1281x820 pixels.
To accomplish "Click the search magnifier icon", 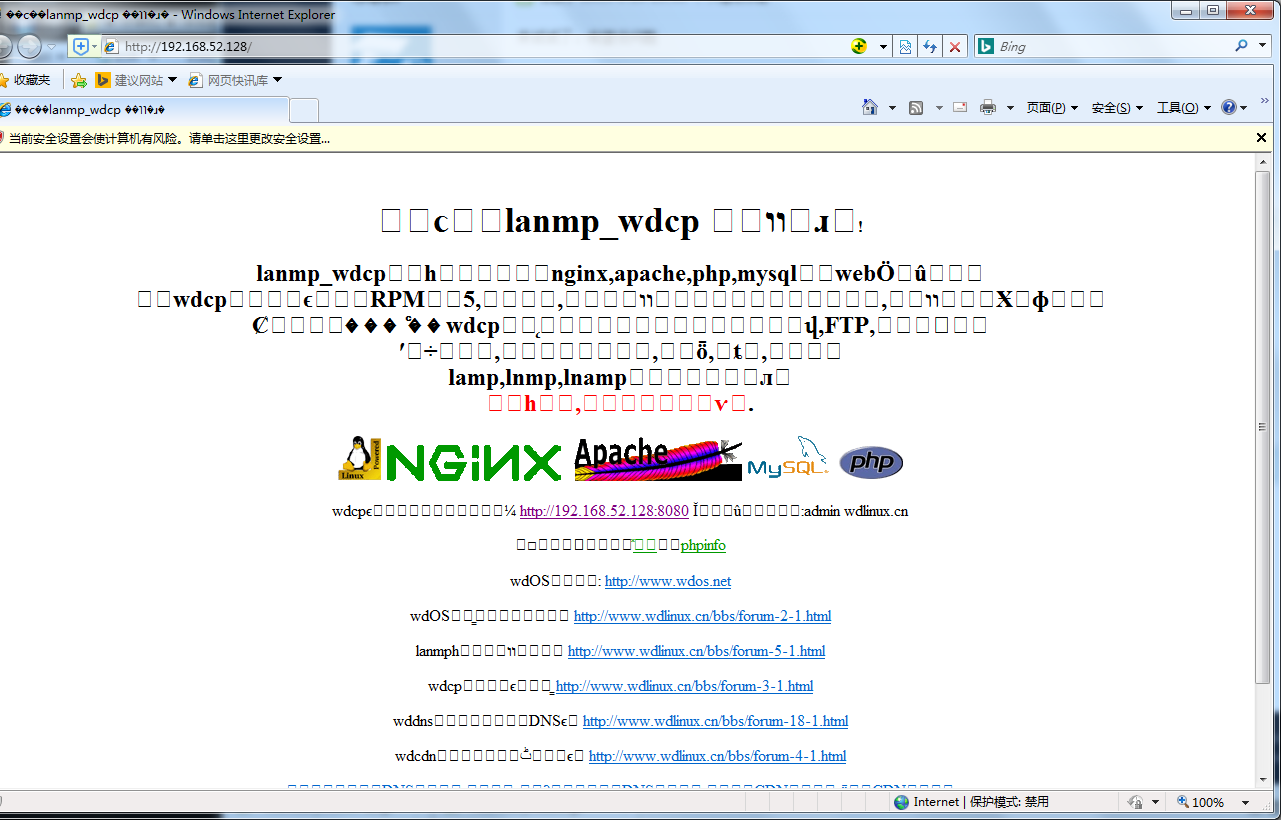I will (x=1242, y=46).
